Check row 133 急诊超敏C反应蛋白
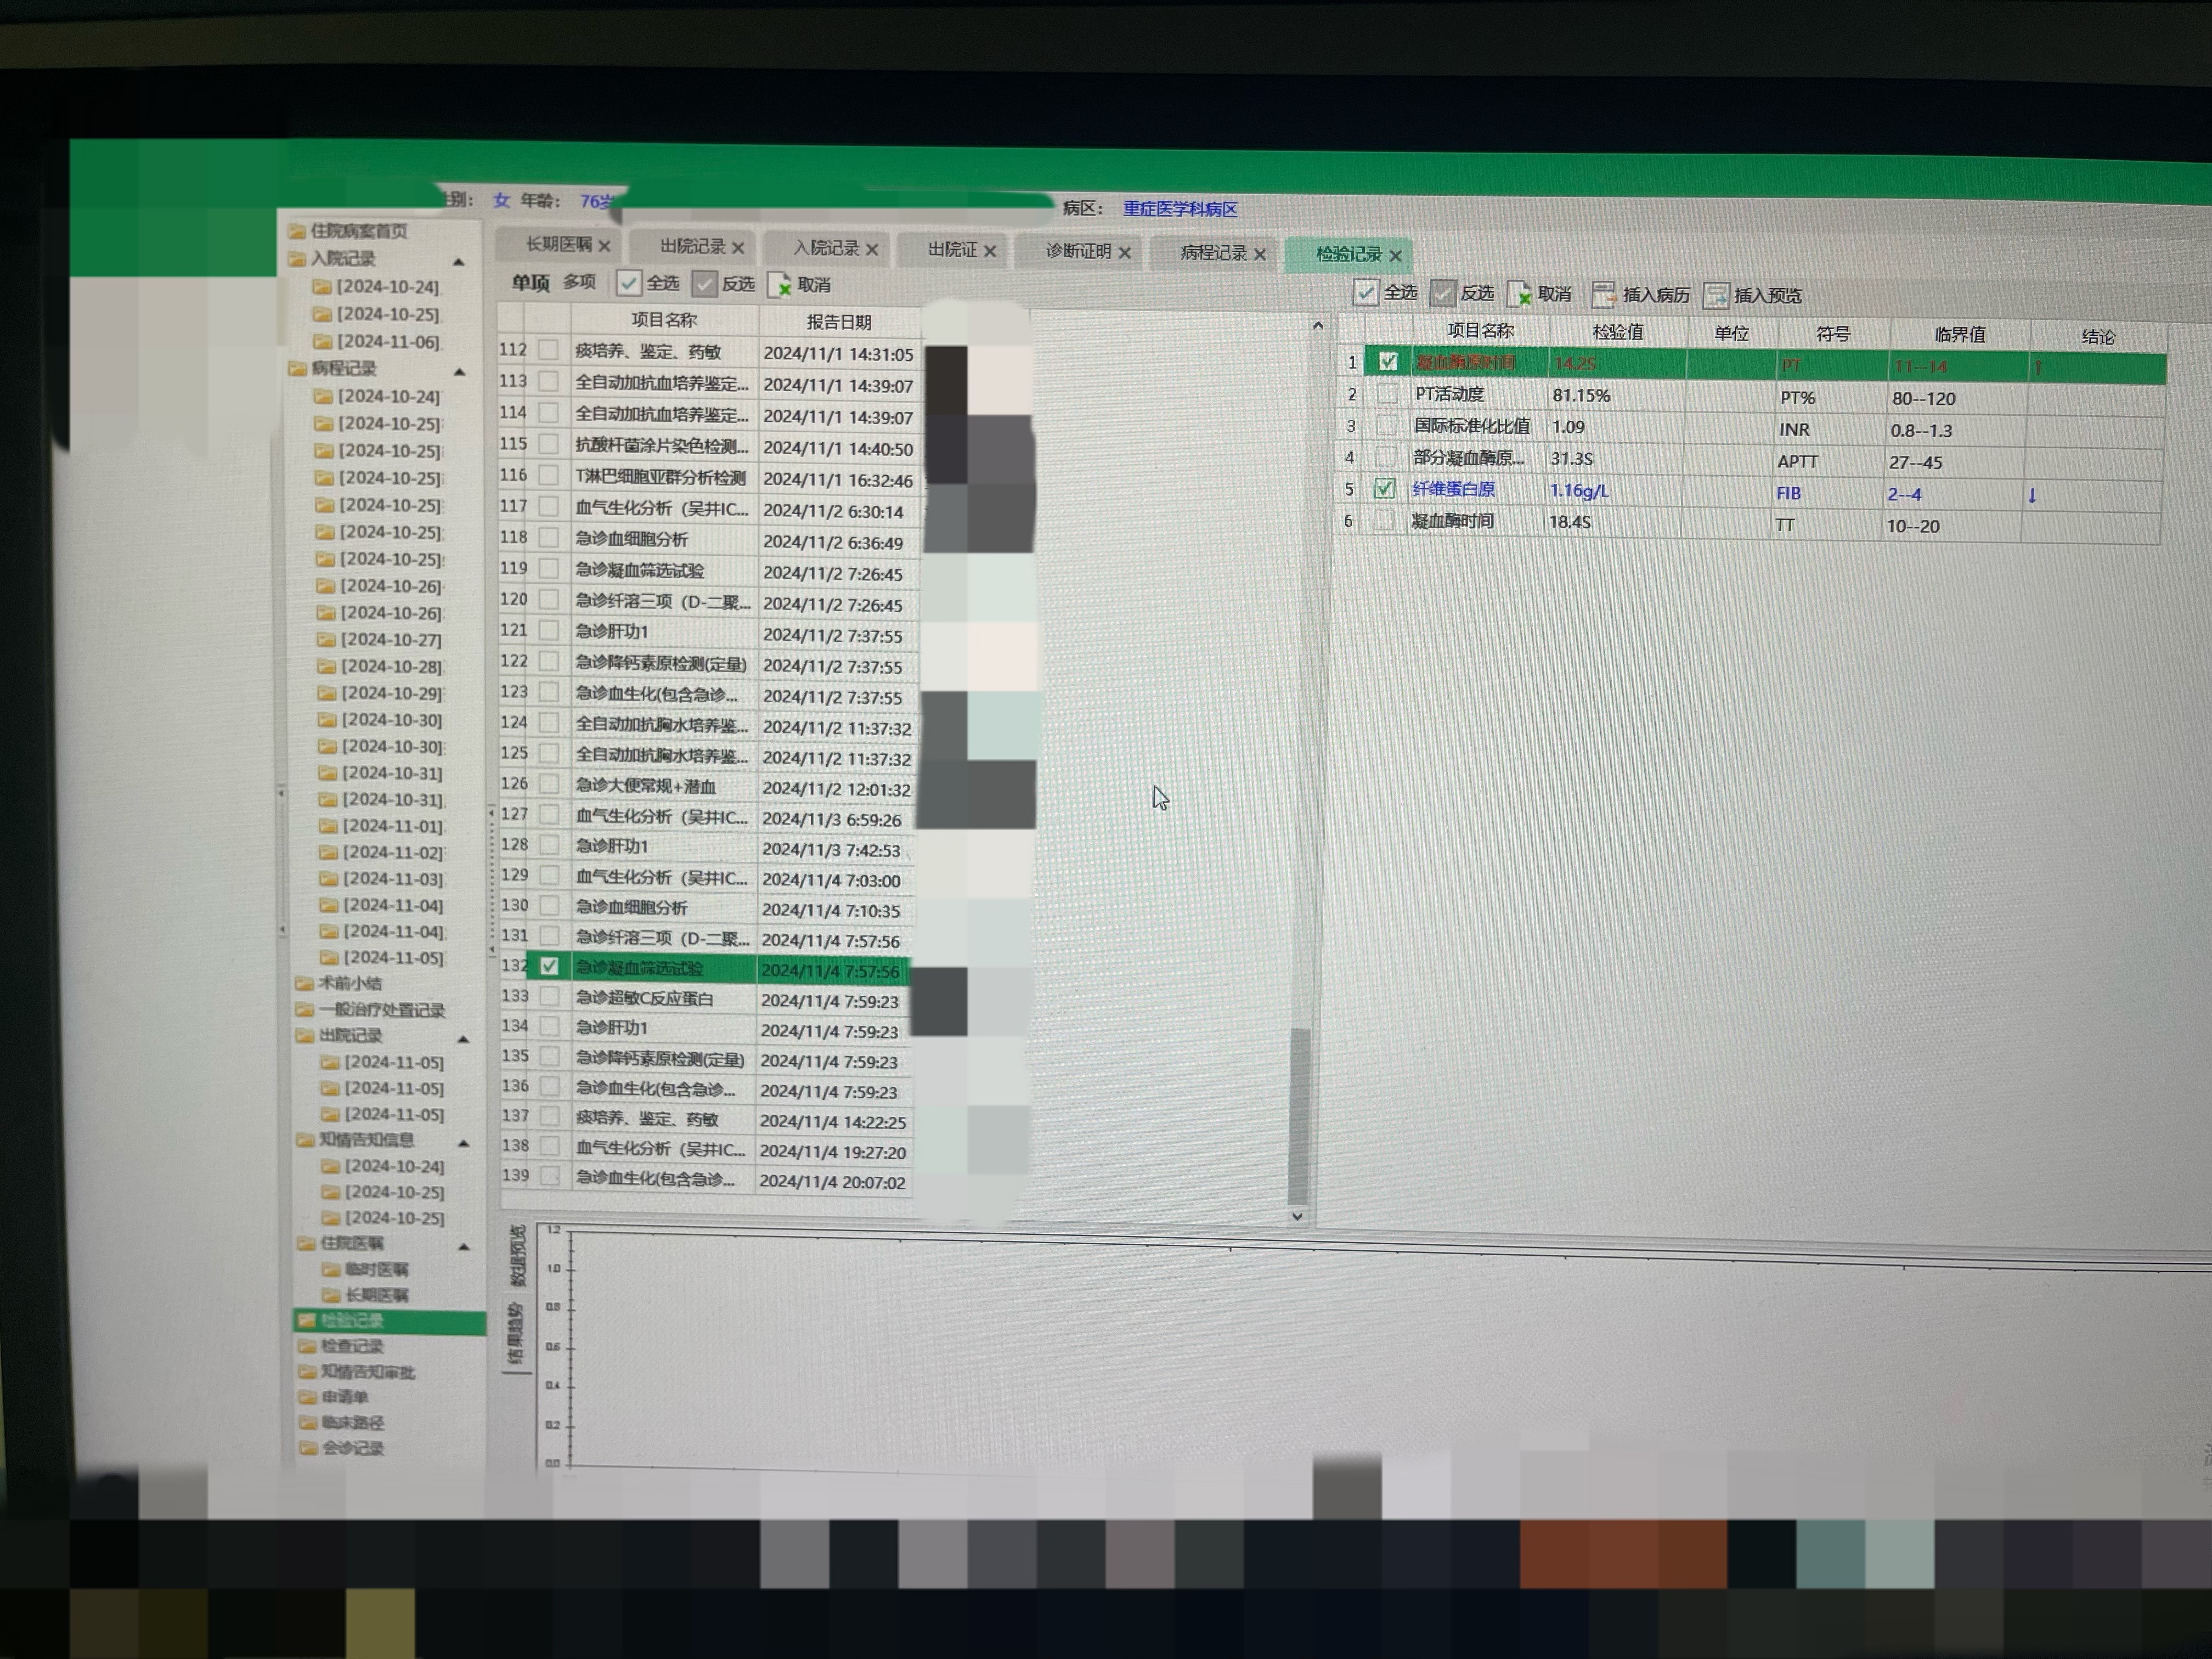The width and height of the screenshot is (2212, 1659). click(x=549, y=996)
